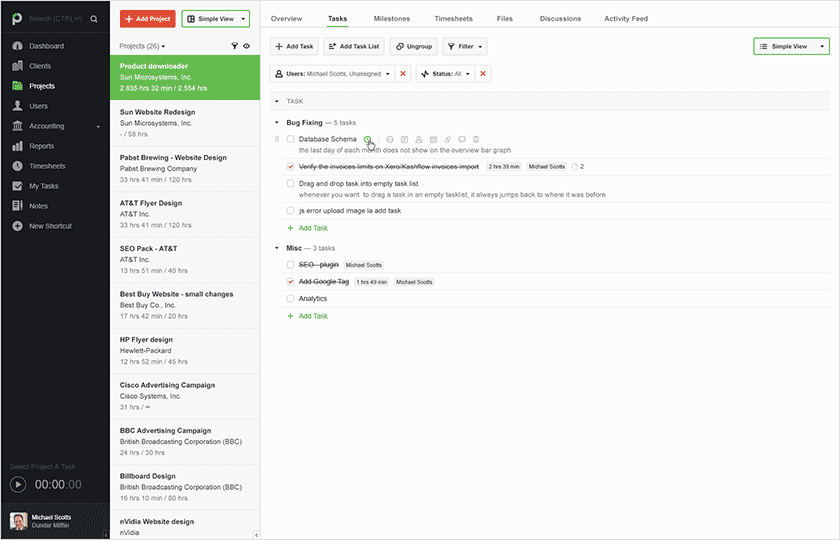Tick the Analytics task checkbox
840x540 pixels.
(x=290, y=298)
